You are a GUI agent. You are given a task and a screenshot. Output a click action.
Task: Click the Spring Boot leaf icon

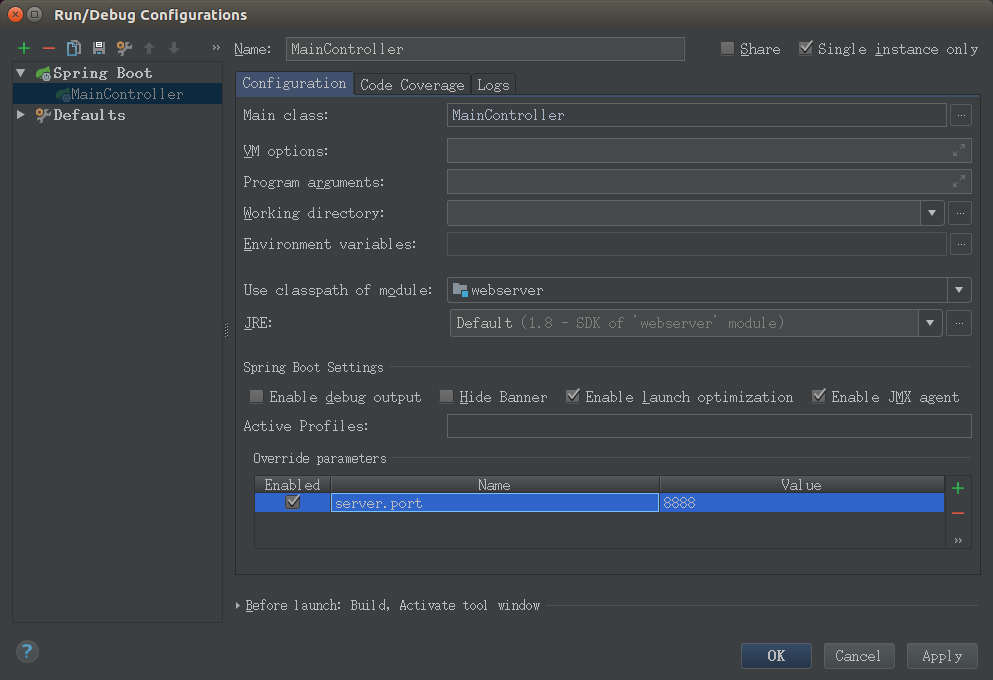pyautogui.click(x=43, y=74)
